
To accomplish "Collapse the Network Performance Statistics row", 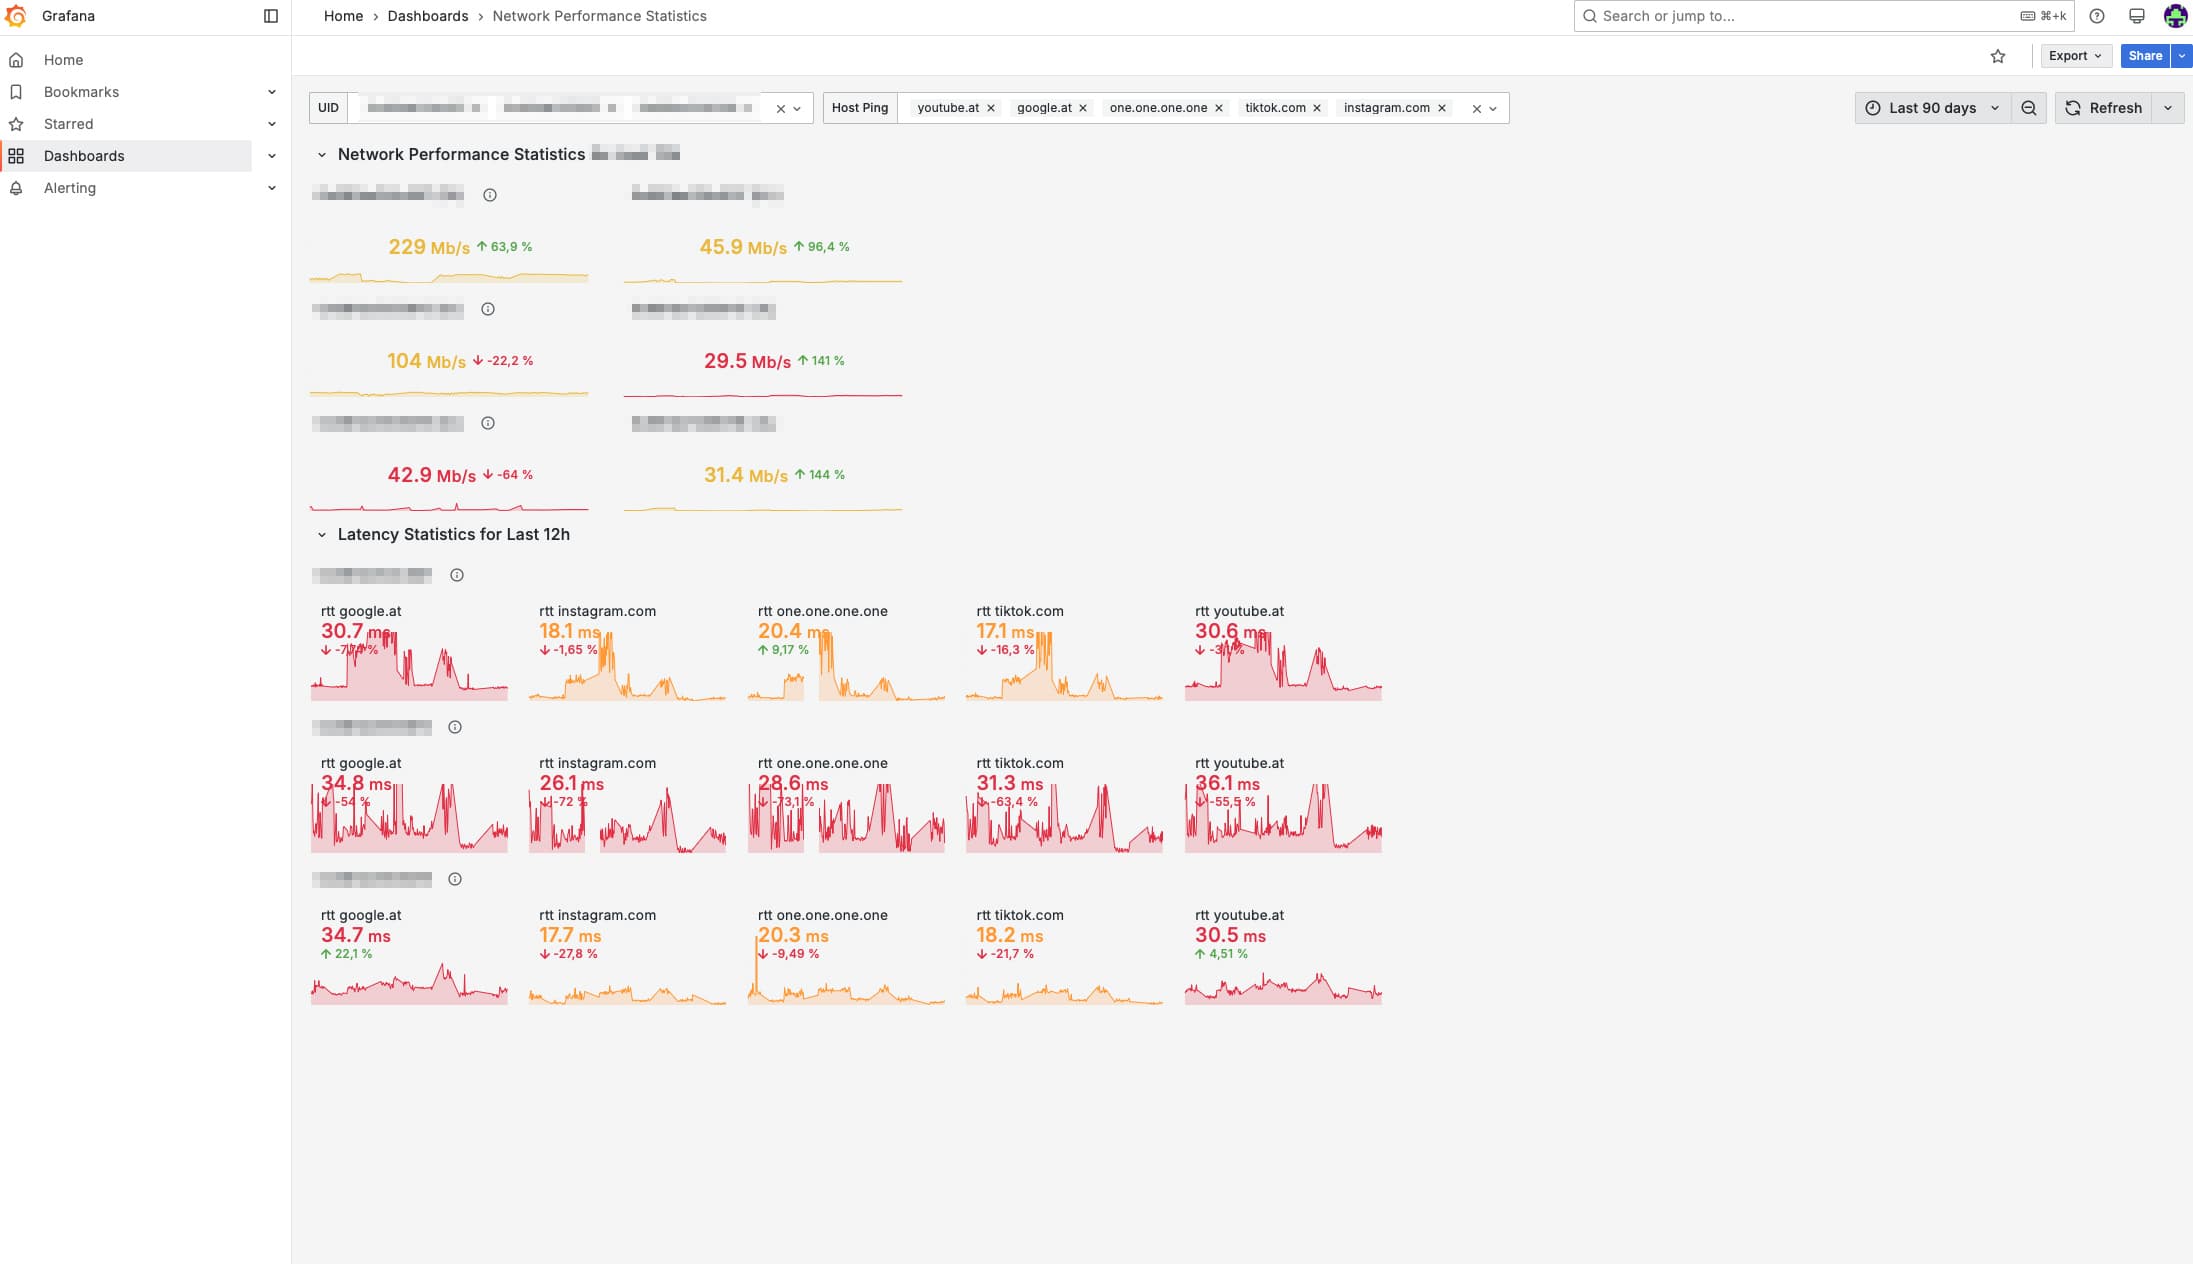I will pos(322,155).
